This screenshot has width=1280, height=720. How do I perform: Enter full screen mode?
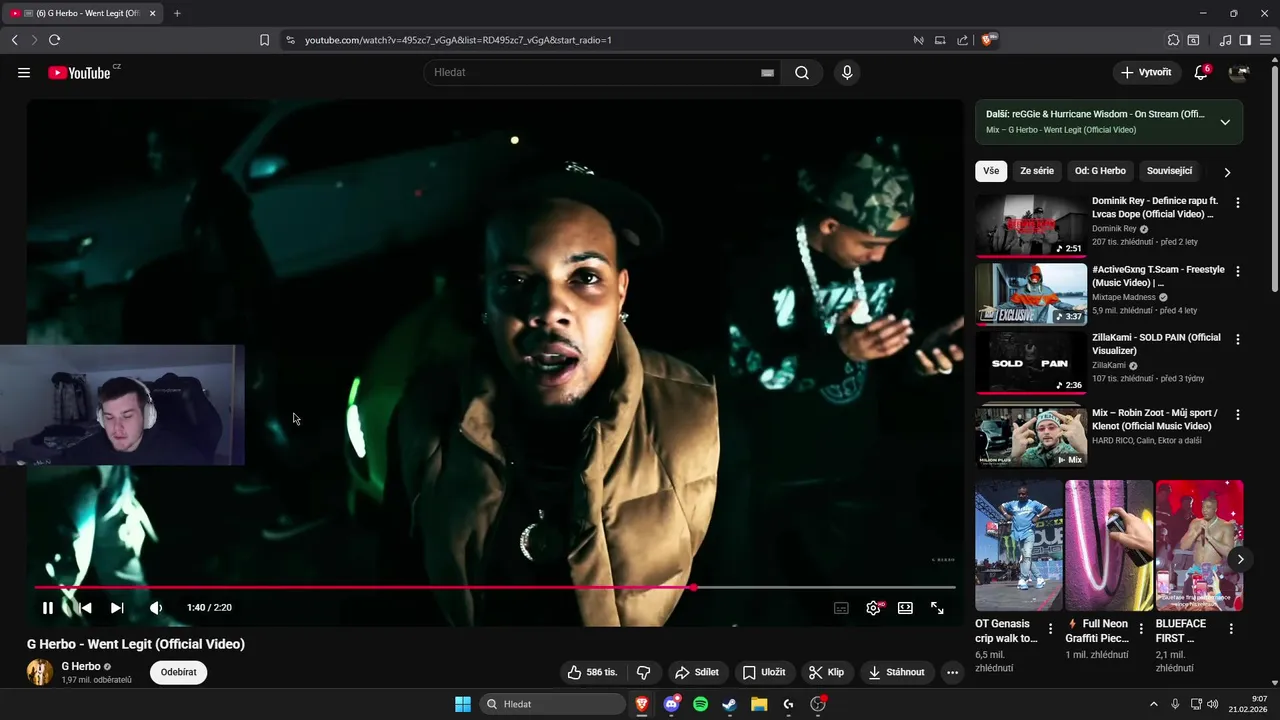pos(937,607)
